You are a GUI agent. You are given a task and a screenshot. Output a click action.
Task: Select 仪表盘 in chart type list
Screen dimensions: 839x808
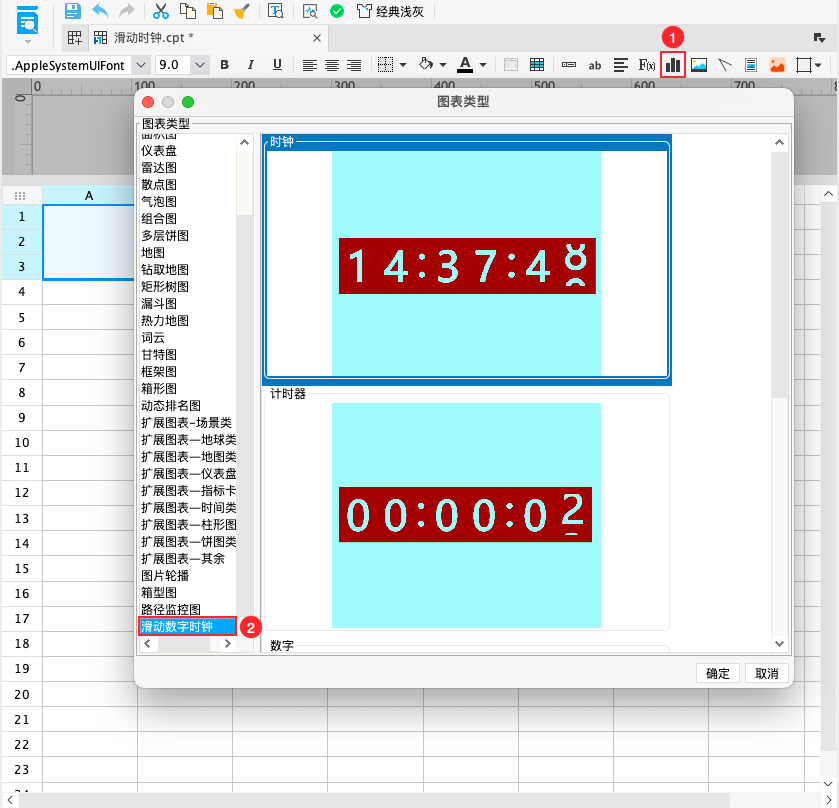pyautogui.click(x=159, y=151)
